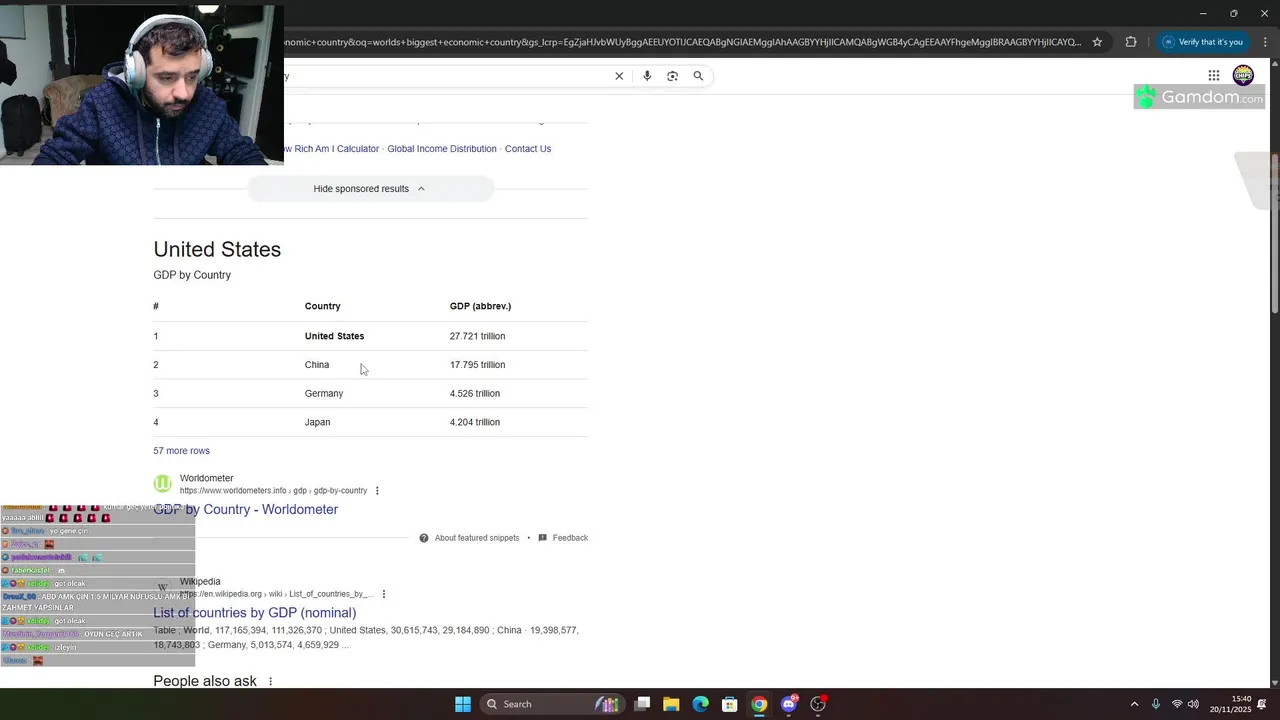Open Task View on taskbar
The height and width of the screenshot is (720, 1280).
(x=642, y=704)
